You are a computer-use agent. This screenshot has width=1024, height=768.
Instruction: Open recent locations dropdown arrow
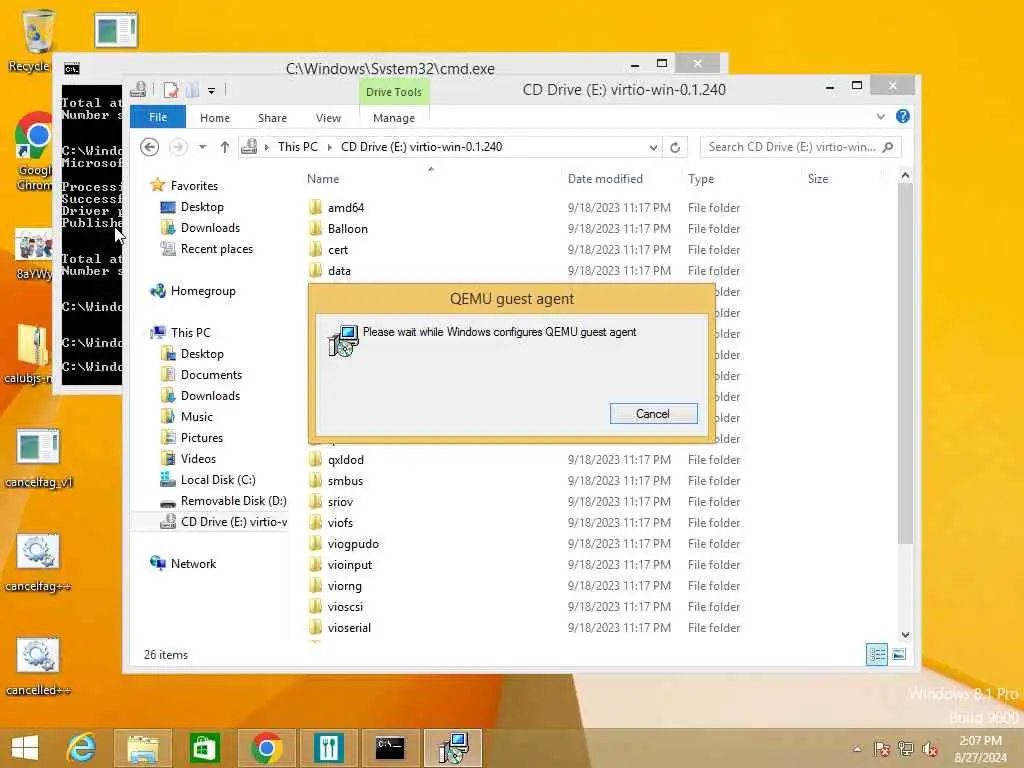pyautogui.click(x=202, y=147)
